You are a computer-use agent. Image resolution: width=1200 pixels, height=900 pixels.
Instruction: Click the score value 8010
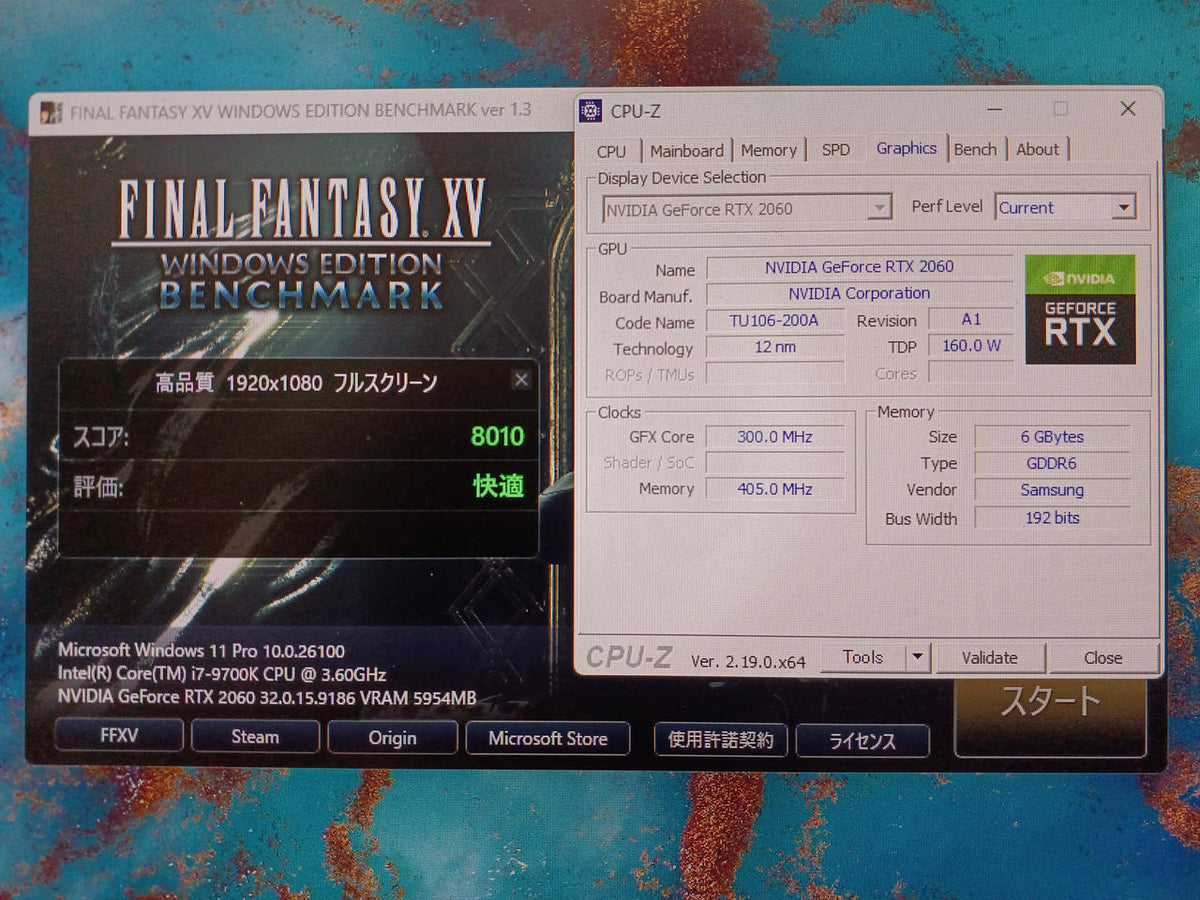coord(497,437)
